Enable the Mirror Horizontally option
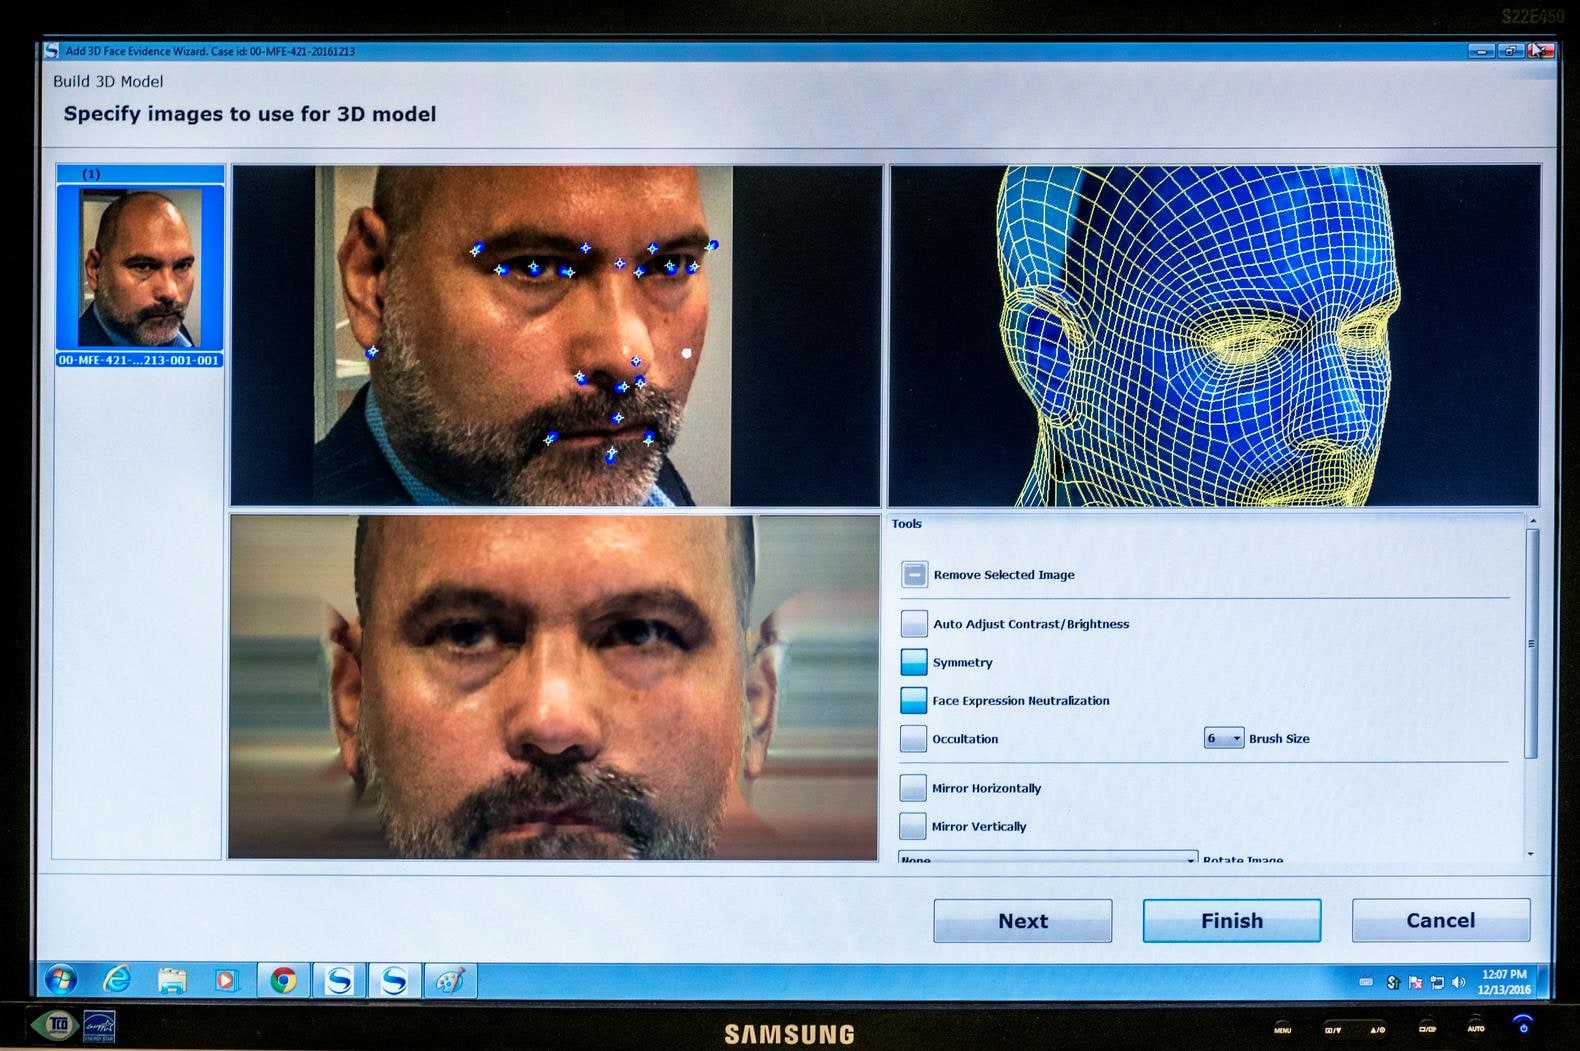 [913, 788]
